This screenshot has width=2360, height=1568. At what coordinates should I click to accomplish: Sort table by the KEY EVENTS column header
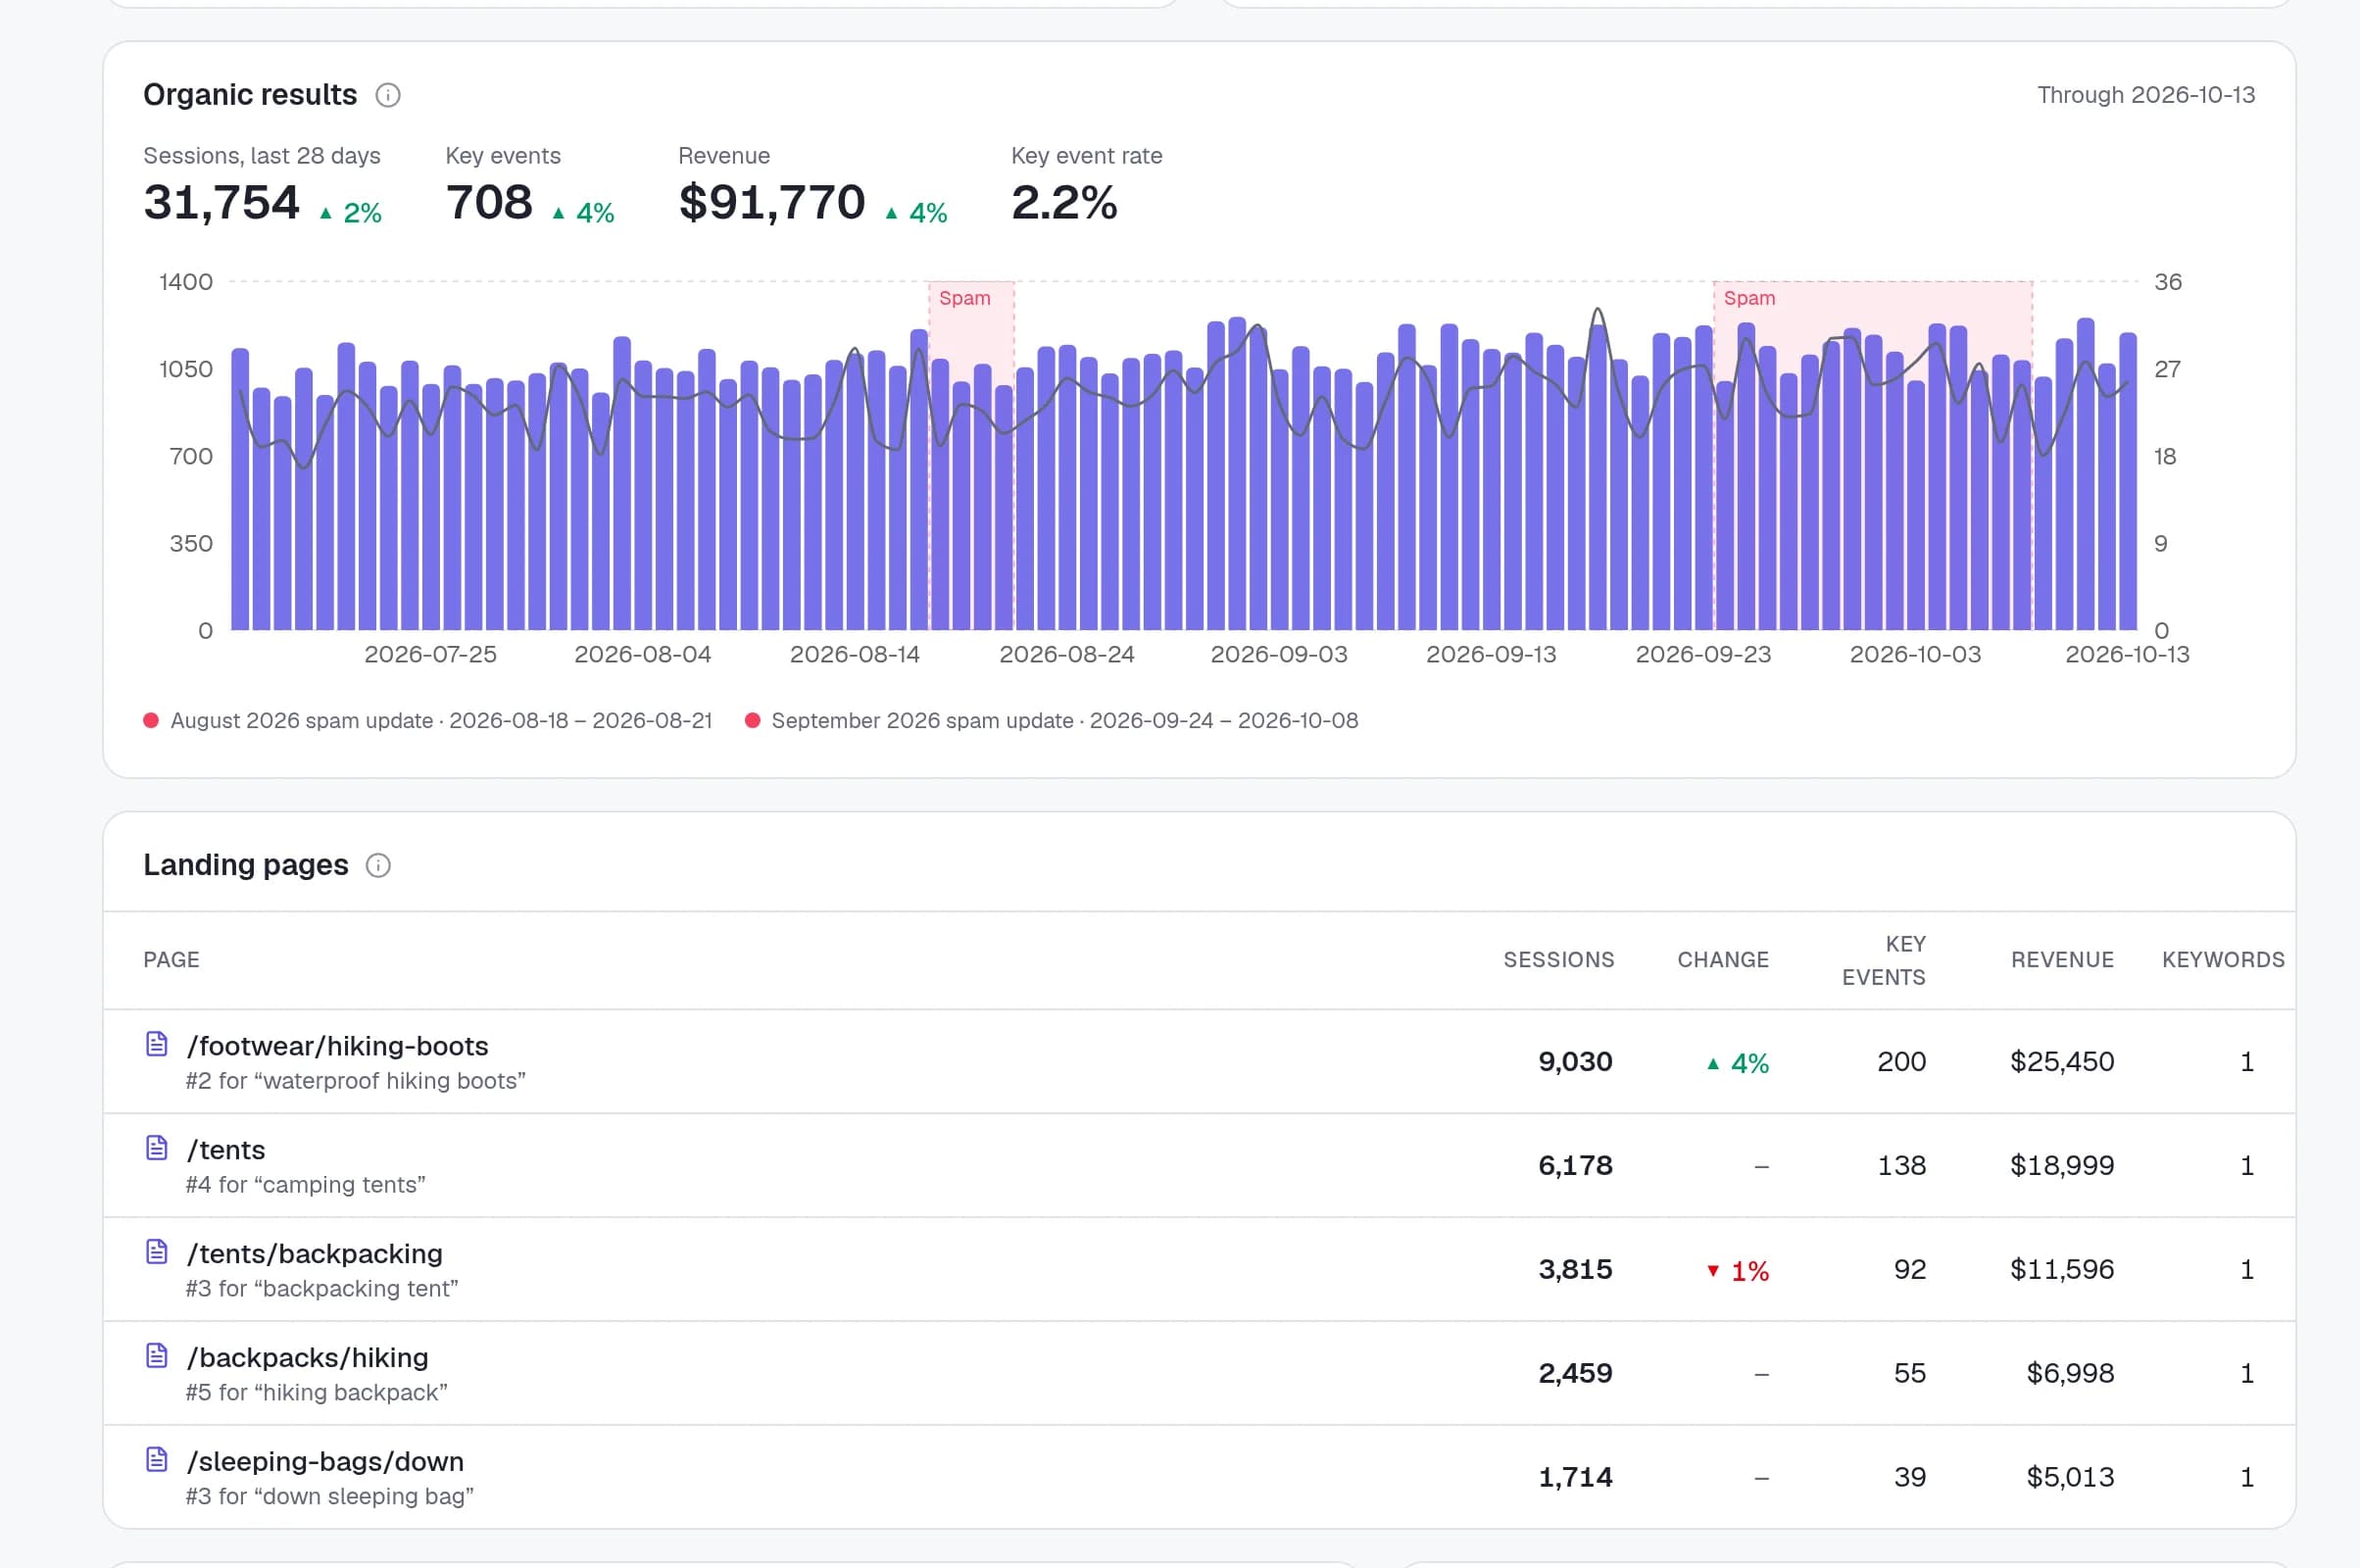click(x=1884, y=960)
